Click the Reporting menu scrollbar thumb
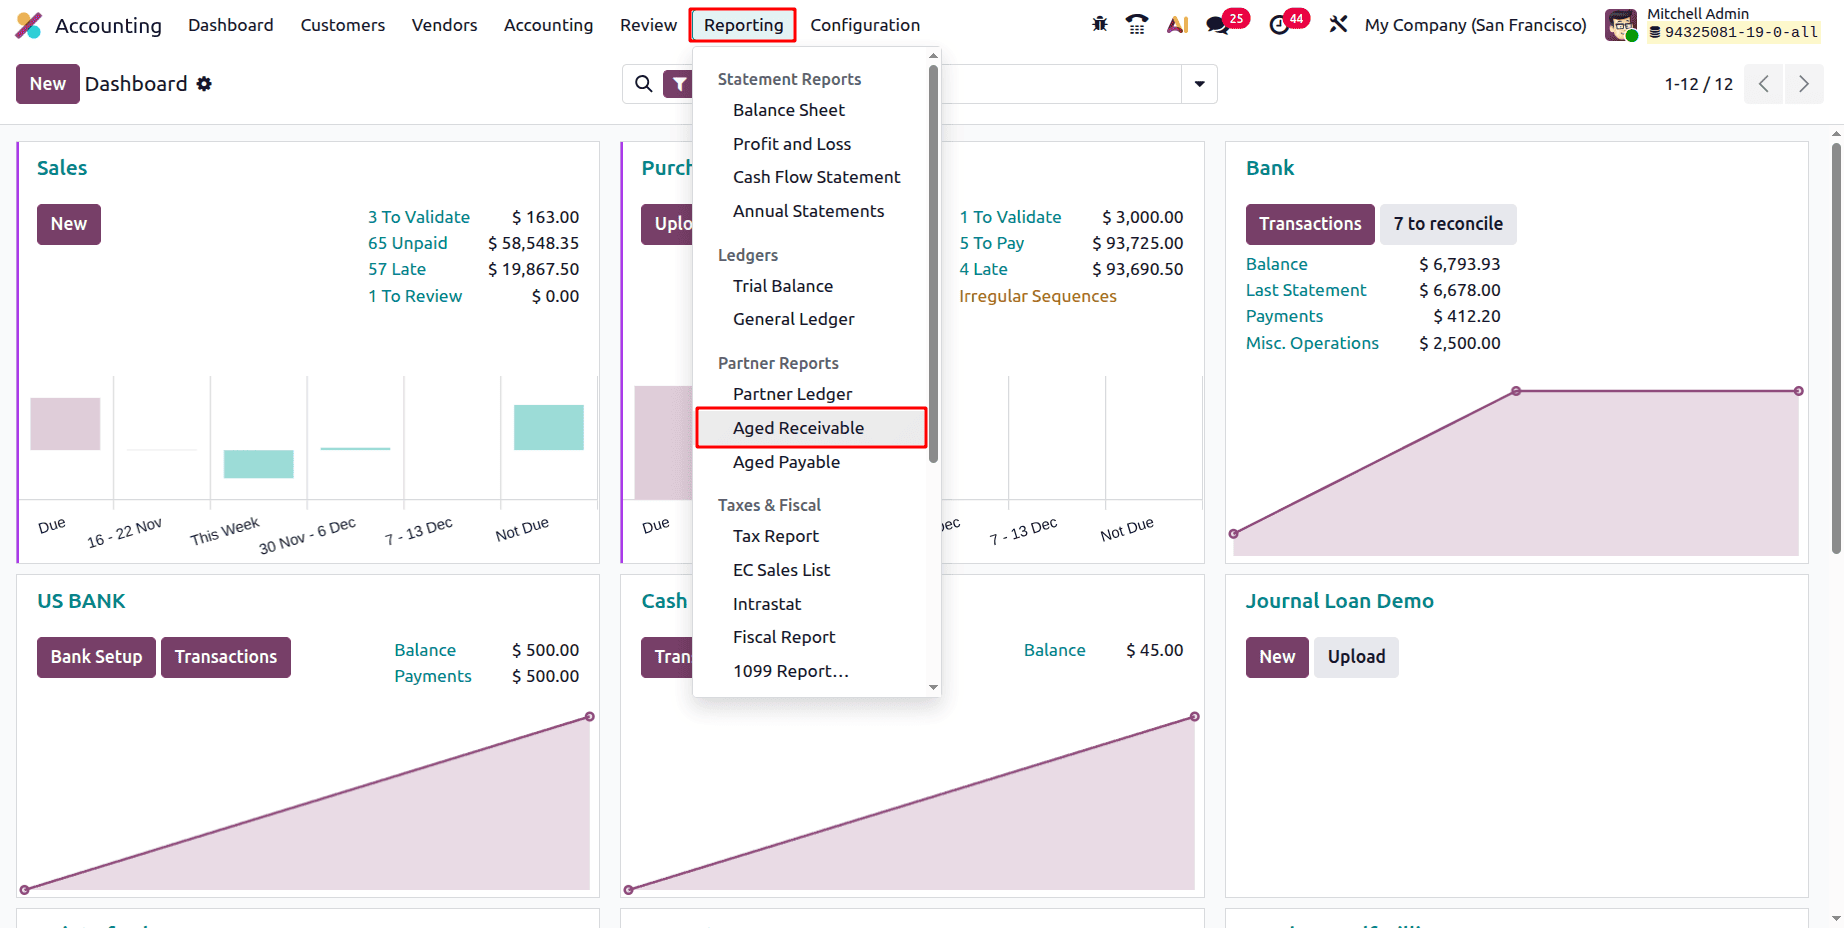The width and height of the screenshot is (1844, 928). [933, 263]
